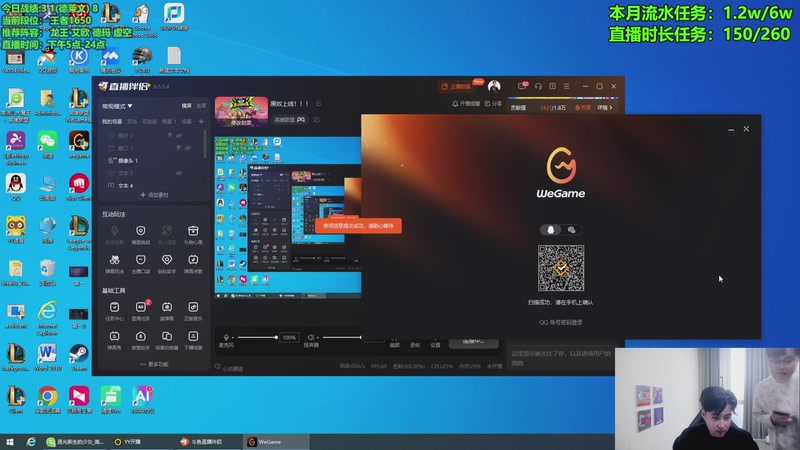Screen dimensions: 800x450
Task: Switch the layout to 横屏
Action: tap(187, 106)
